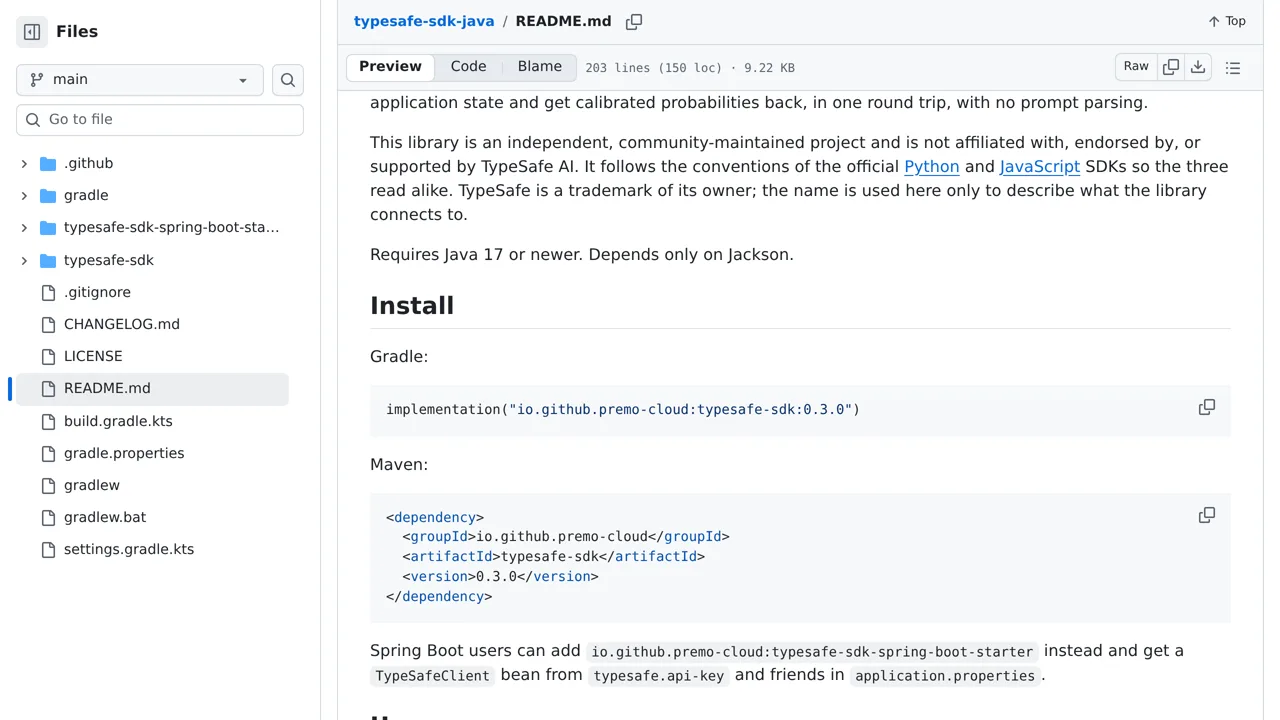
Task: Jump to Top of the page
Action: click(x=1227, y=21)
